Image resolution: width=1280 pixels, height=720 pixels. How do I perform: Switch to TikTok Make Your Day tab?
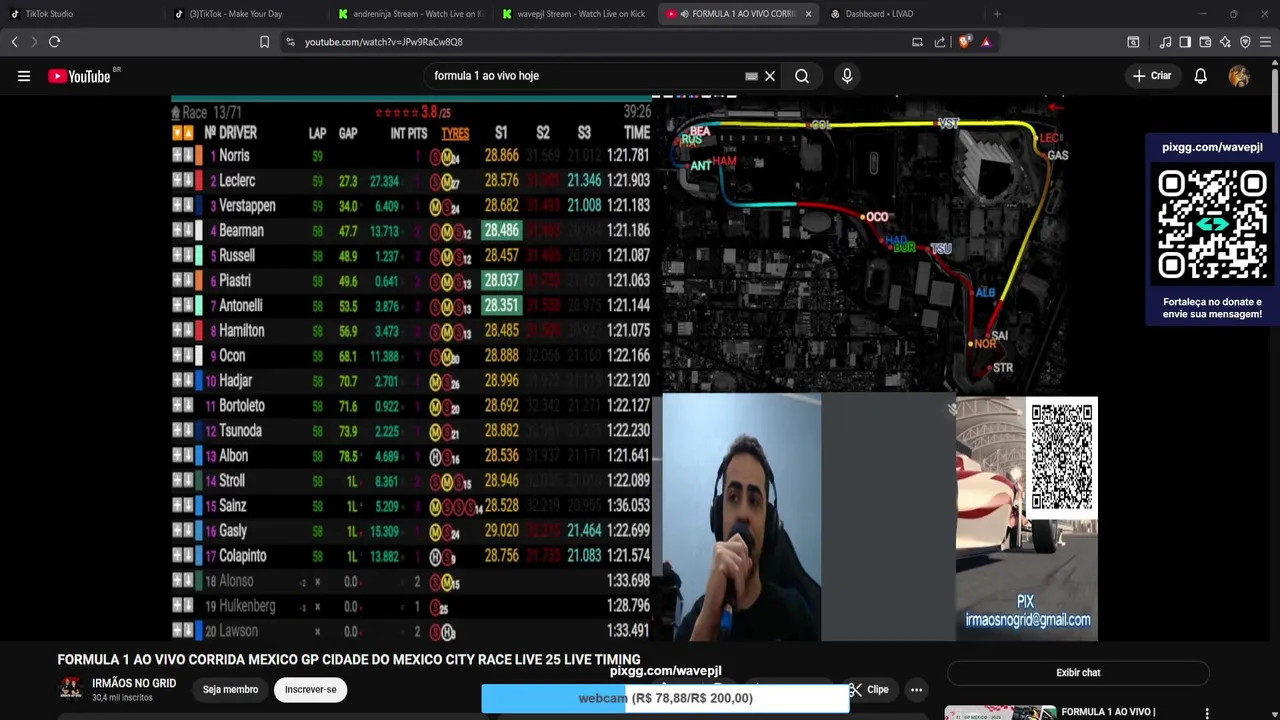coord(246,14)
